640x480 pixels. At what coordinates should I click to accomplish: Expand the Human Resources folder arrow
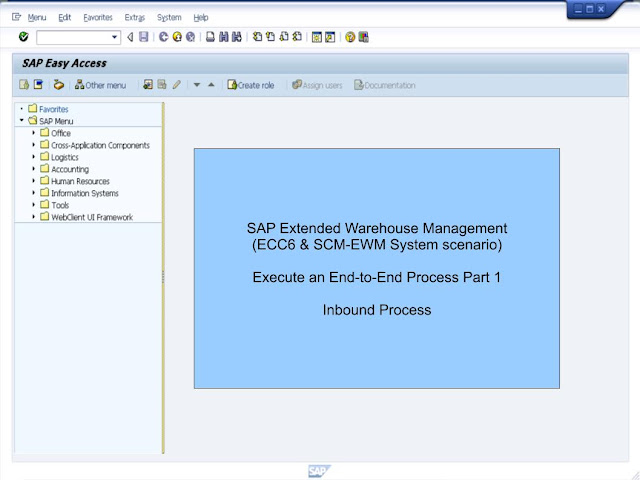(34, 180)
